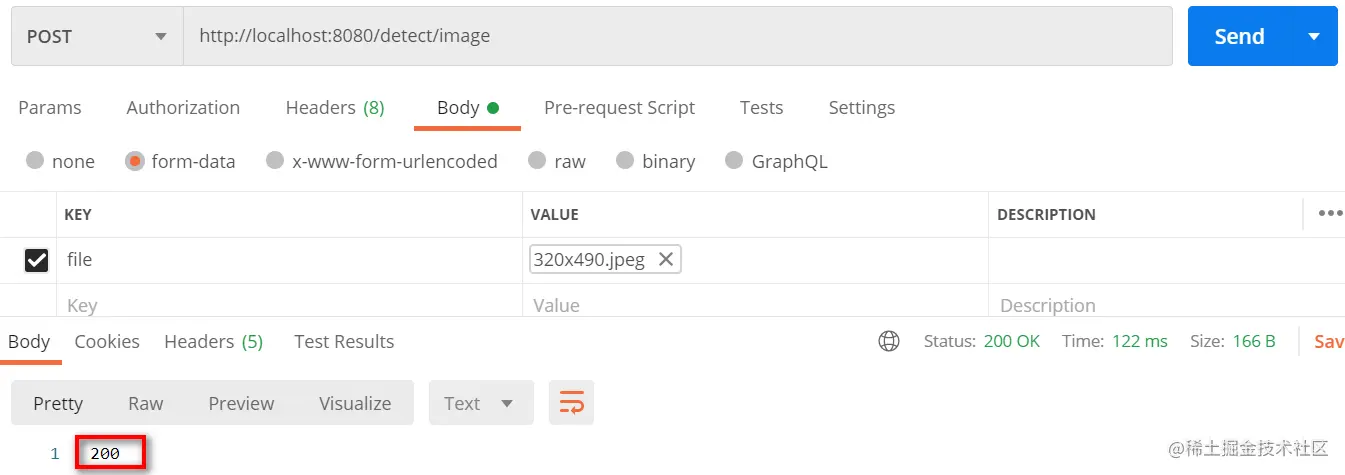Open the POST method dropdown
The width and height of the screenshot is (1345, 475).
pyautogui.click(x=97, y=37)
